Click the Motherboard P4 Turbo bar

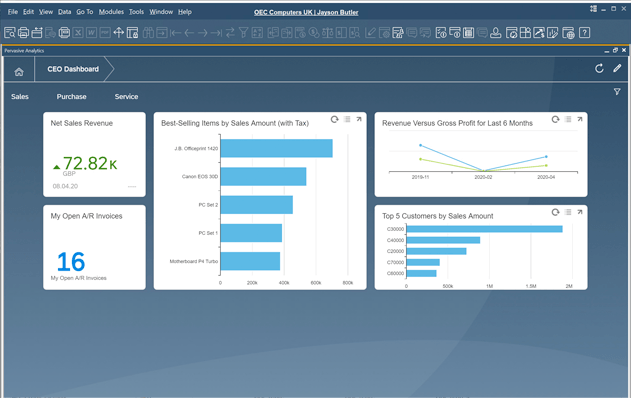click(x=250, y=261)
